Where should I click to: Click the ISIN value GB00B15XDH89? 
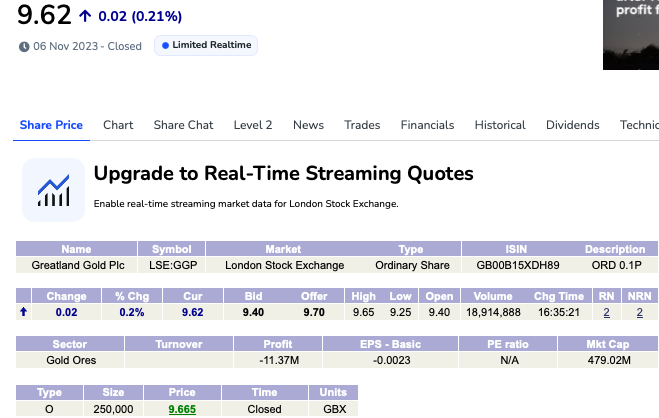[x=518, y=266]
